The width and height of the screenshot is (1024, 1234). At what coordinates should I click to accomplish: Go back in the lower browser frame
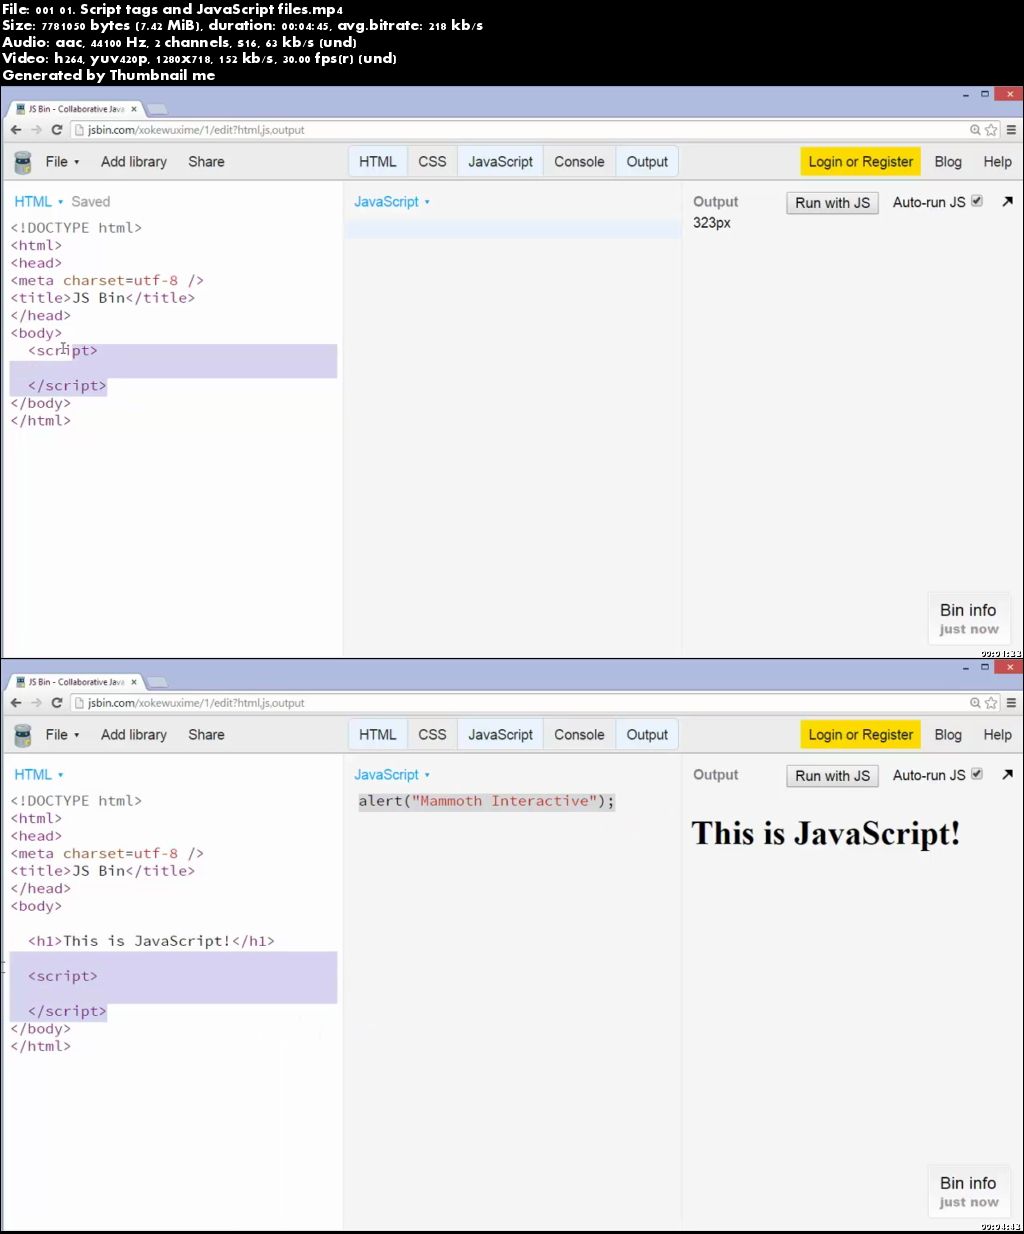coord(15,703)
